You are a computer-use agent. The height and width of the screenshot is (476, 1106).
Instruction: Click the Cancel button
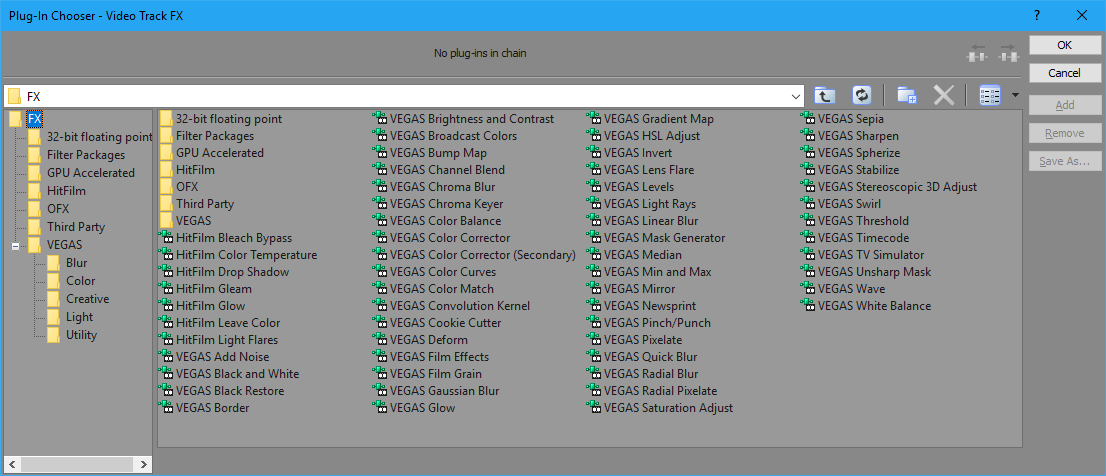pyautogui.click(x=1064, y=73)
